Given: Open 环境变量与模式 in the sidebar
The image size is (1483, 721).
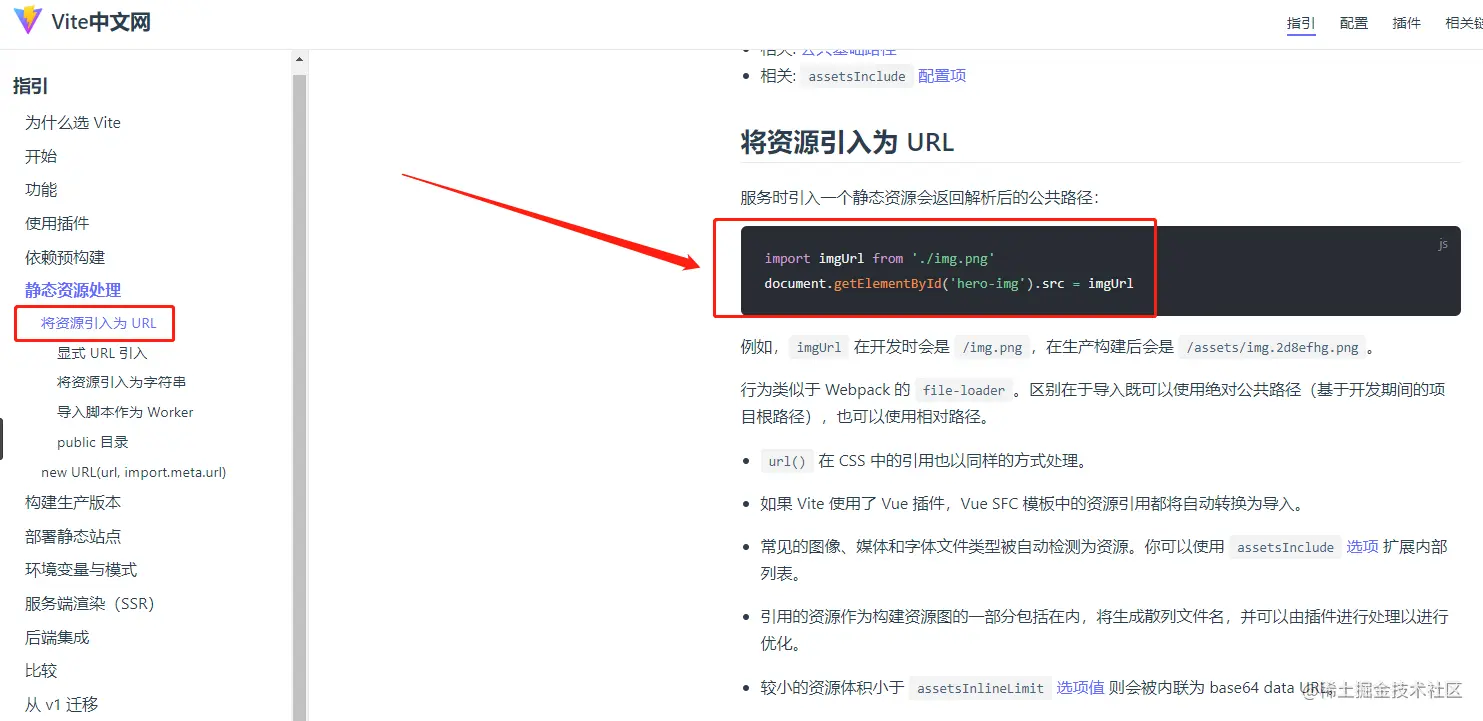Looking at the screenshot, I should (81, 570).
